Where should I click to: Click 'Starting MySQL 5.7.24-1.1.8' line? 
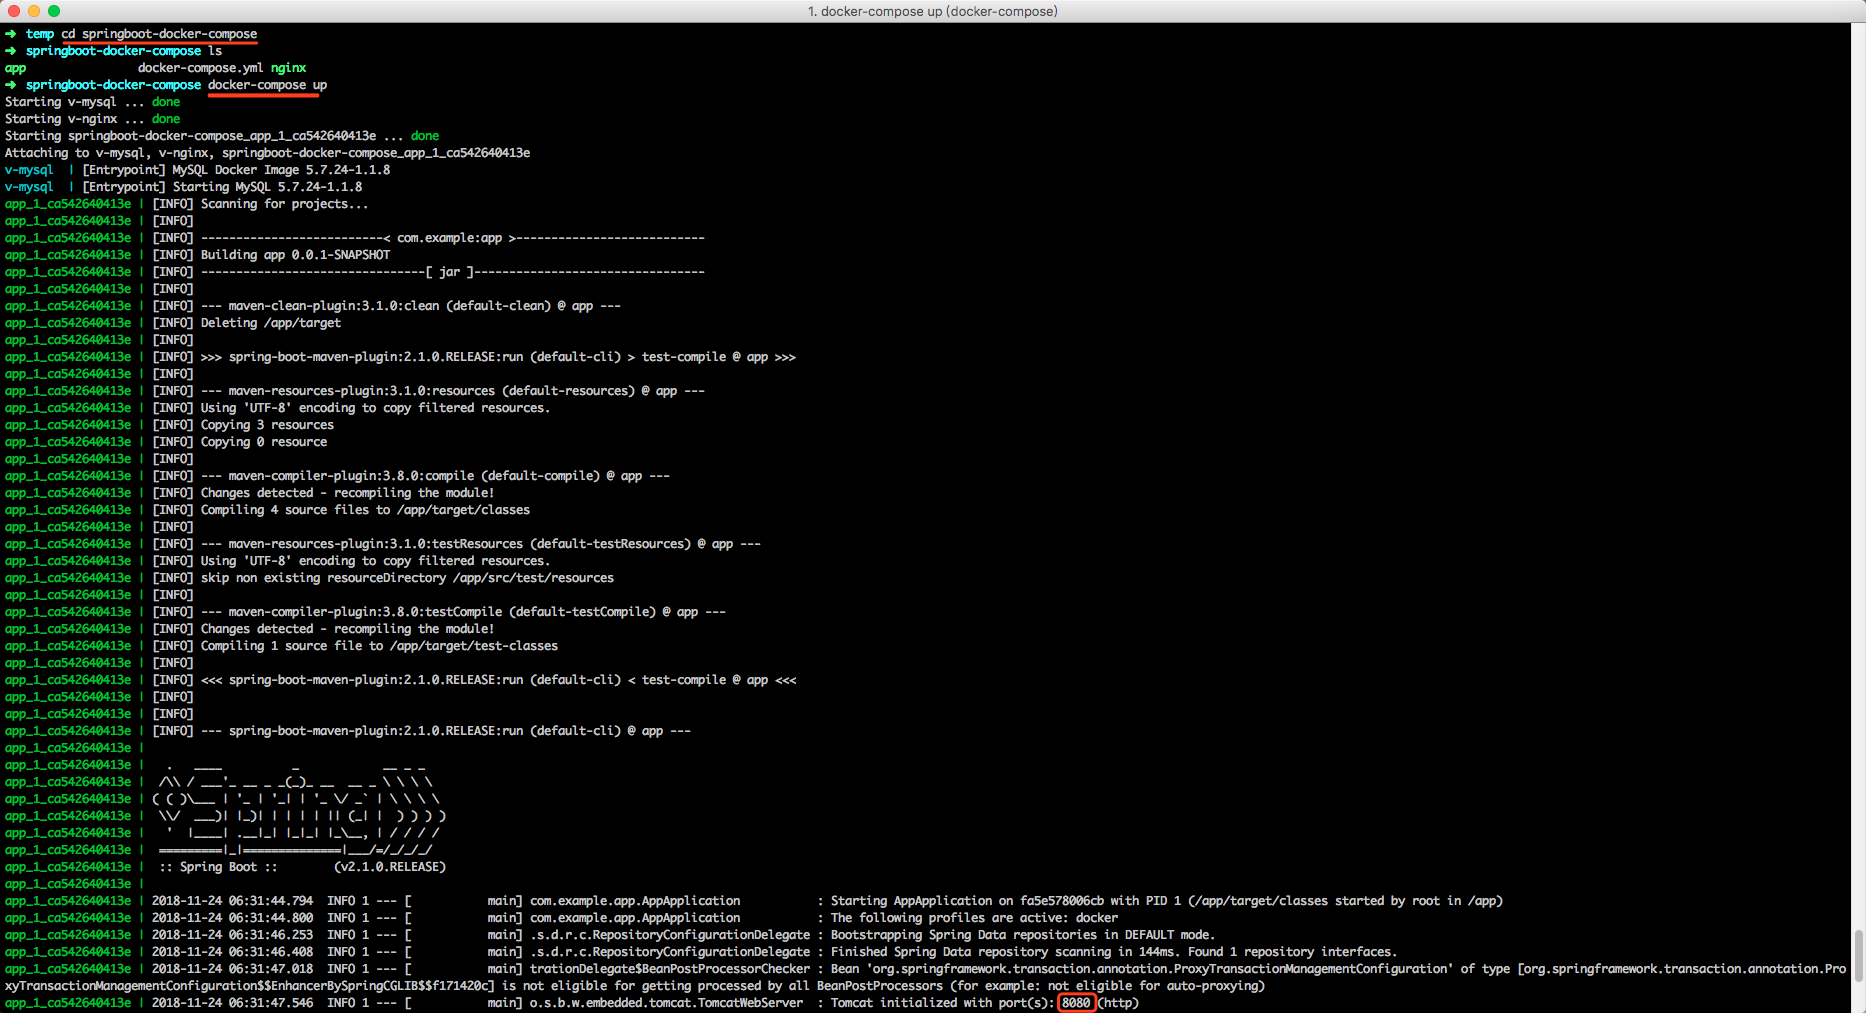pyautogui.click(x=267, y=187)
